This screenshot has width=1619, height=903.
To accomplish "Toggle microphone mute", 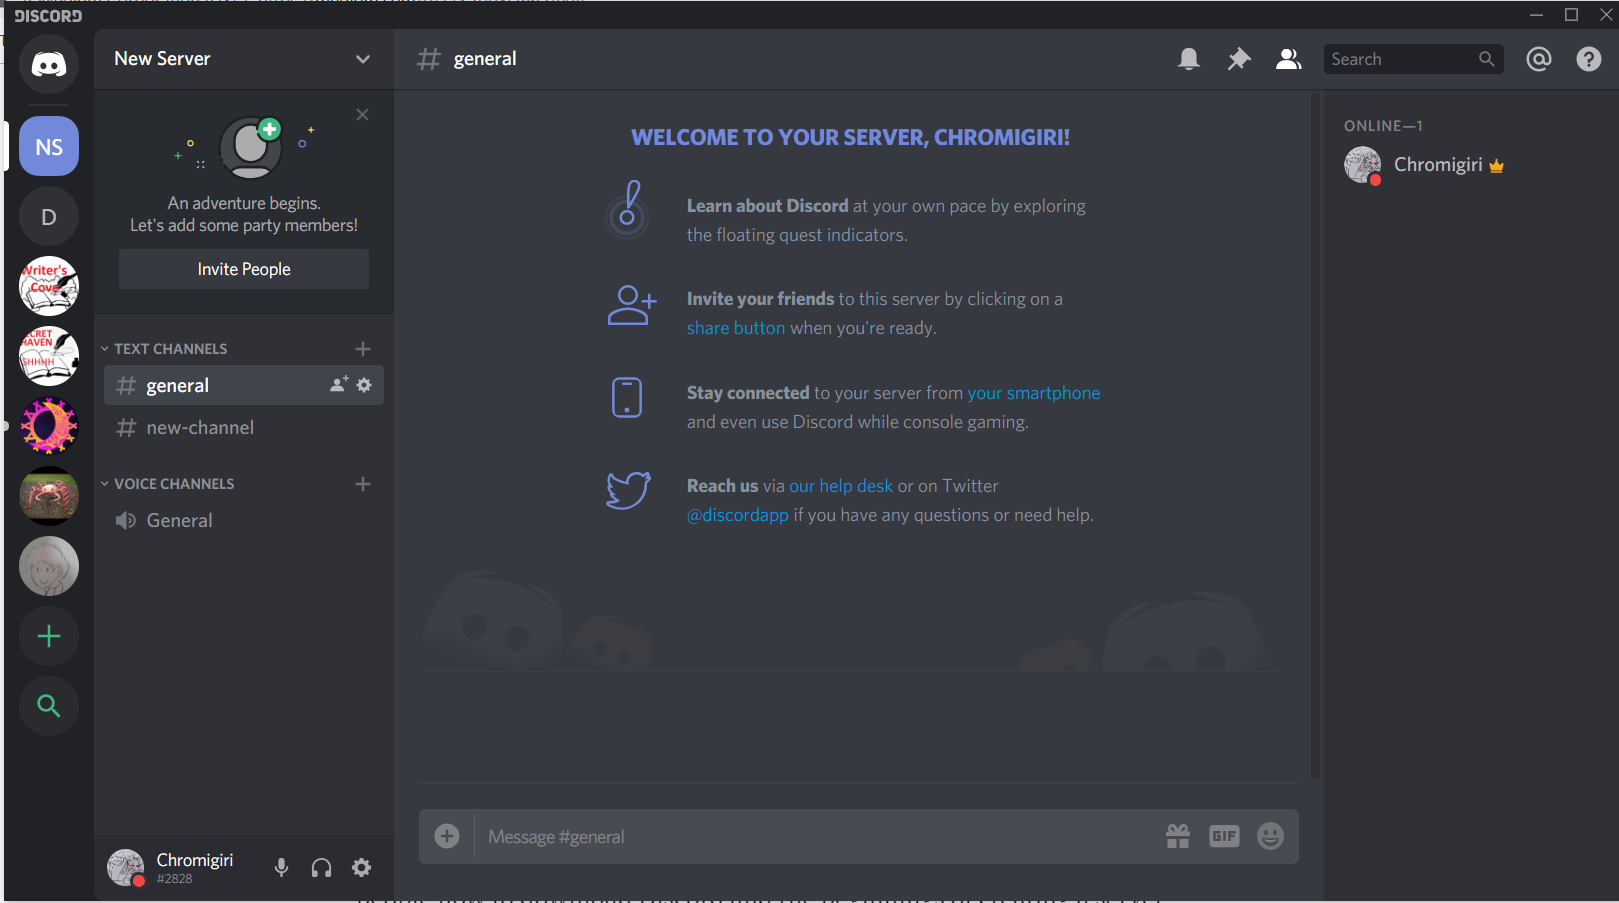I will (282, 867).
